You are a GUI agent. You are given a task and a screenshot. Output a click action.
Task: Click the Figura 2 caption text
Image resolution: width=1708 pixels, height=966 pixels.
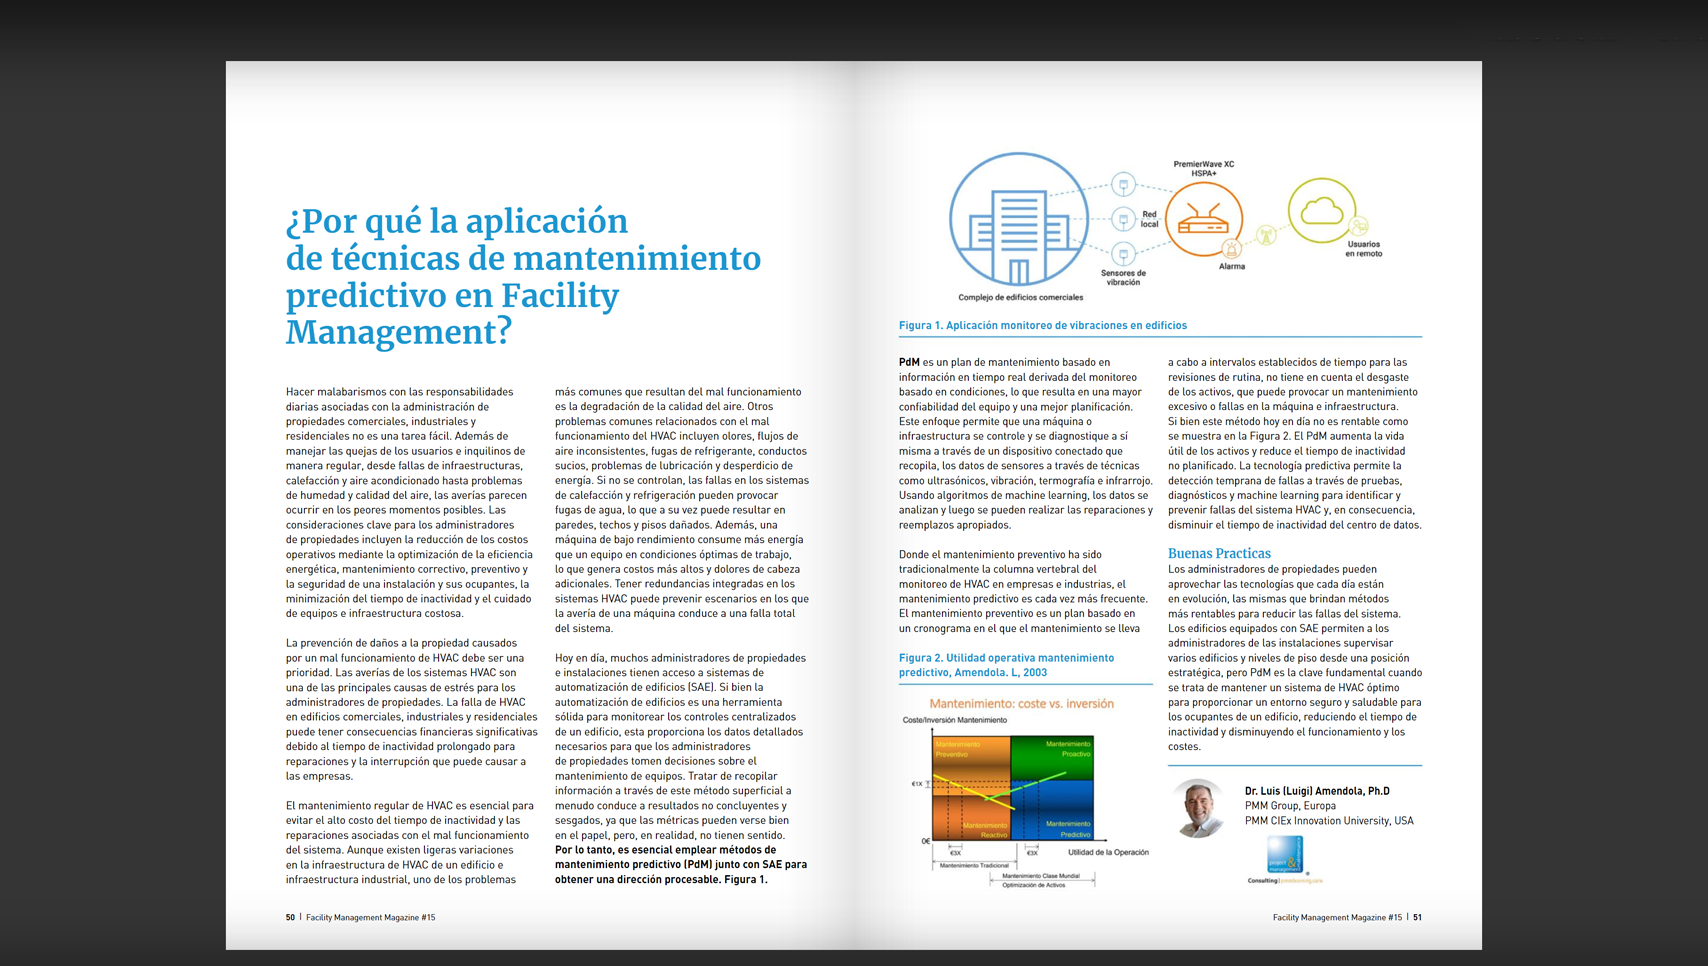coord(1005,665)
